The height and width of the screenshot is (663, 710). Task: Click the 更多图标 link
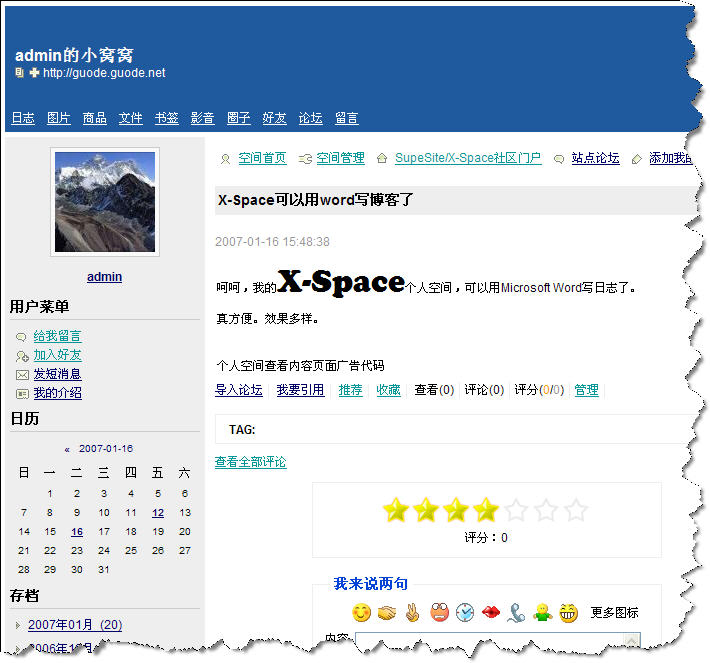tap(614, 613)
